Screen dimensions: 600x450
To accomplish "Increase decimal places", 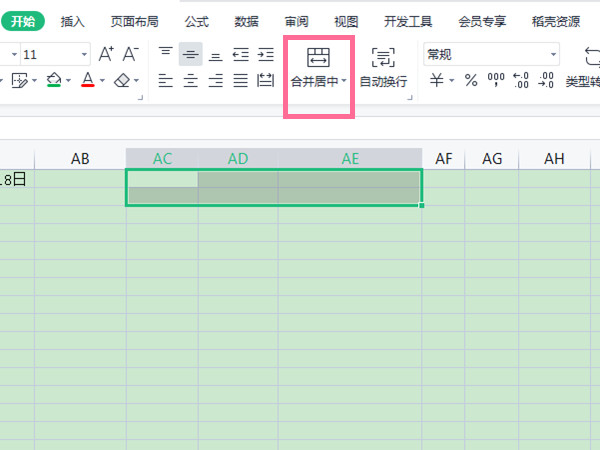I will pyautogui.click(x=521, y=80).
